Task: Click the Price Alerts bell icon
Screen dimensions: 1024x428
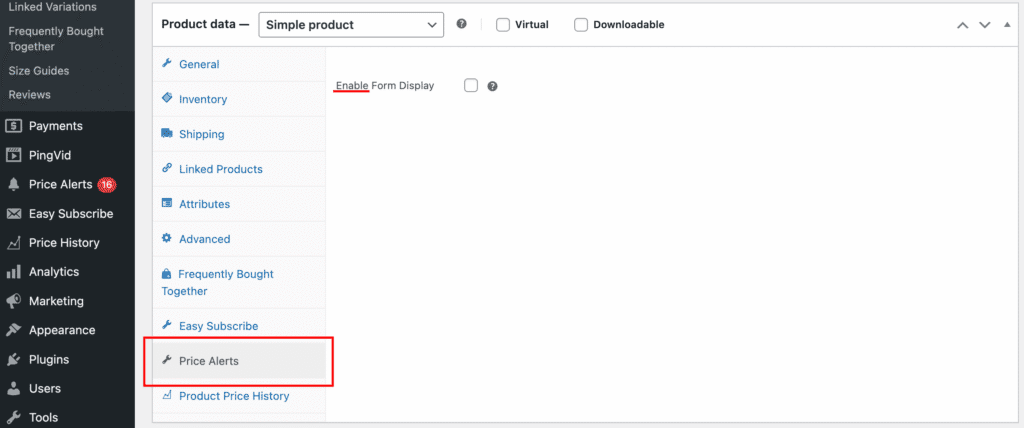Action: click(14, 184)
